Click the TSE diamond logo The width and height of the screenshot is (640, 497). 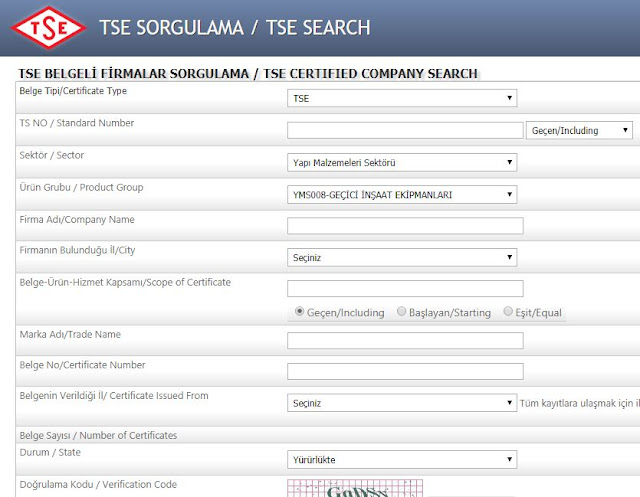point(49,28)
